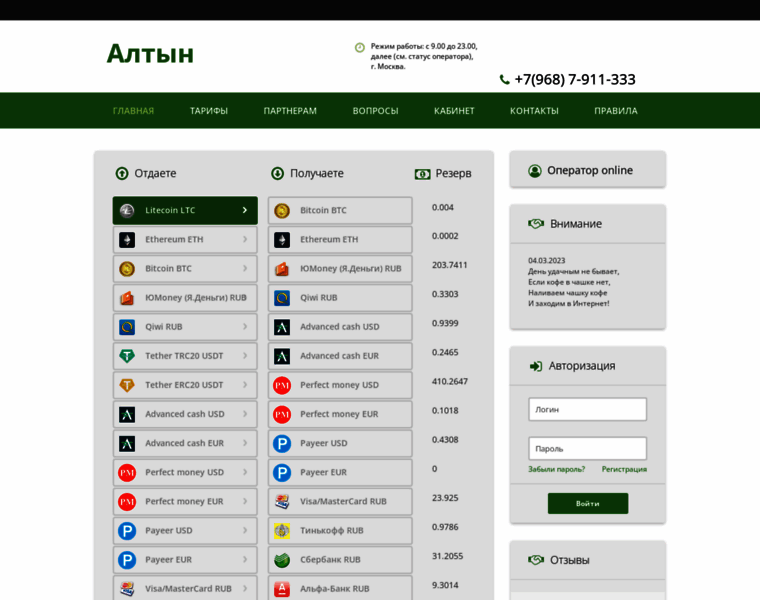
Task: Click the reserve value 31.2055
Action: click(x=447, y=556)
